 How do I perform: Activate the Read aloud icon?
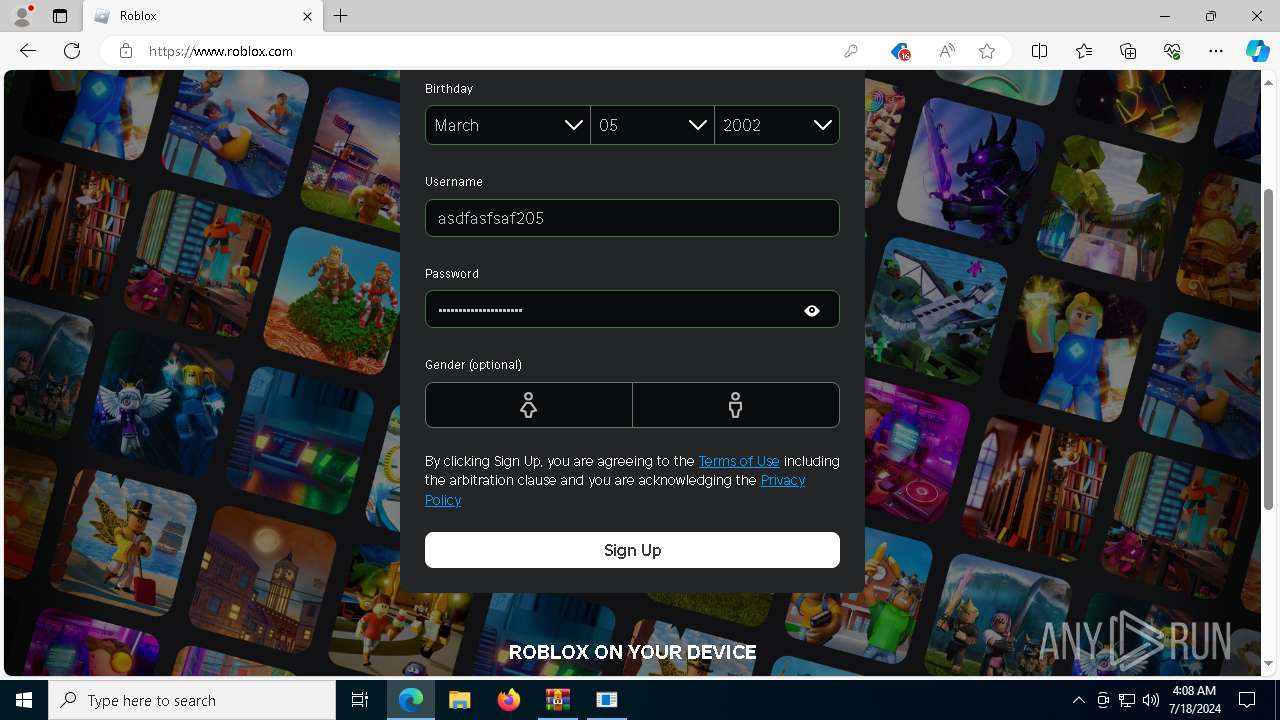(x=946, y=51)
